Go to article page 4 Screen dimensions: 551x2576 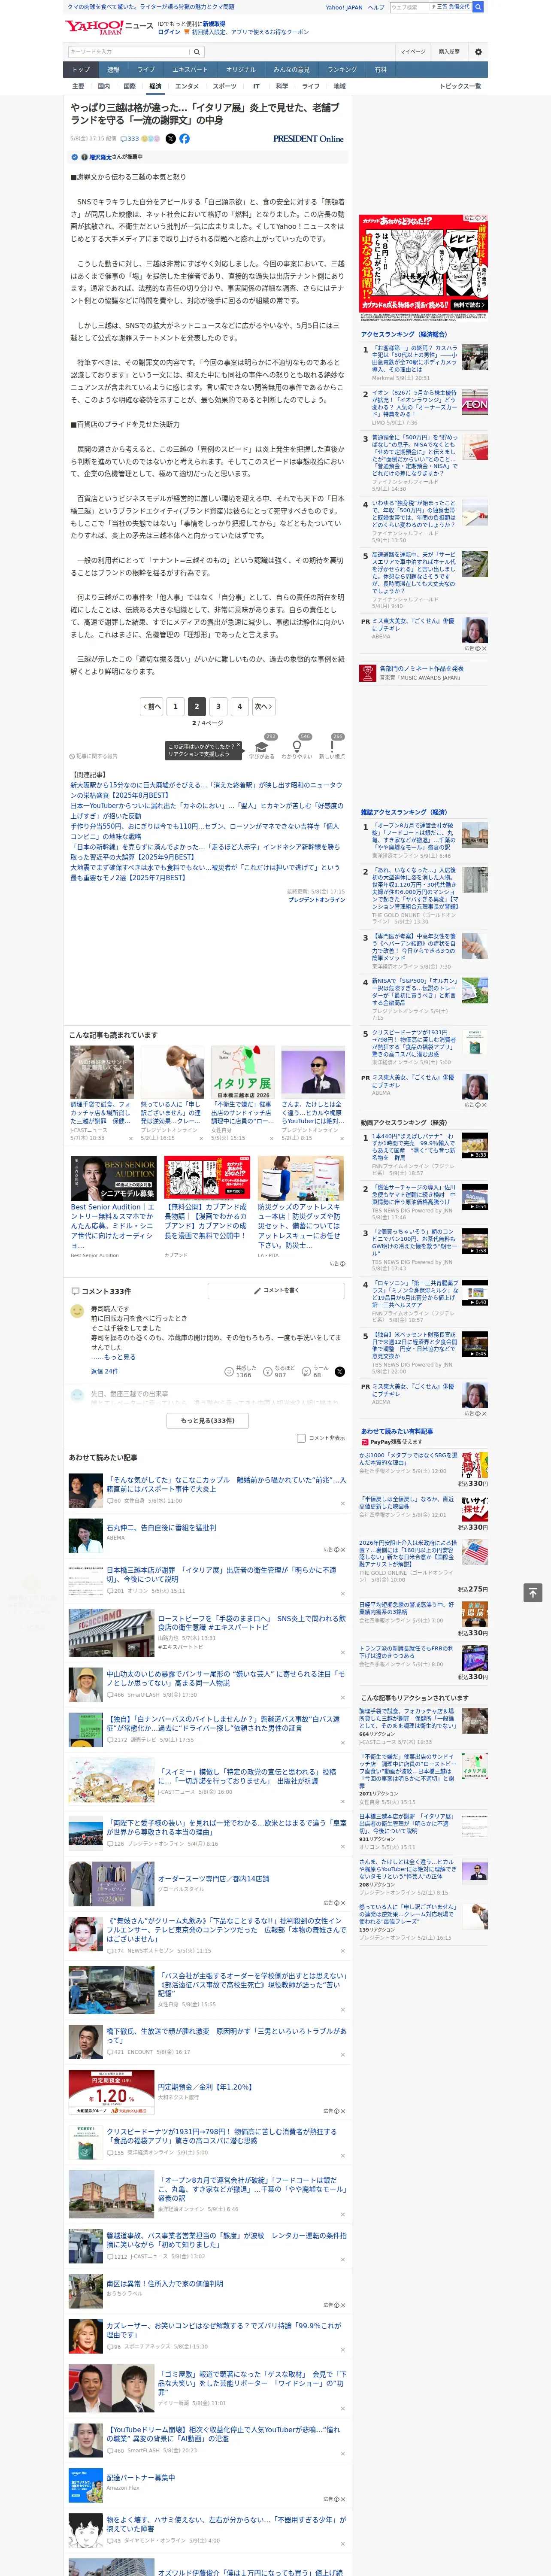coord(239,706)
